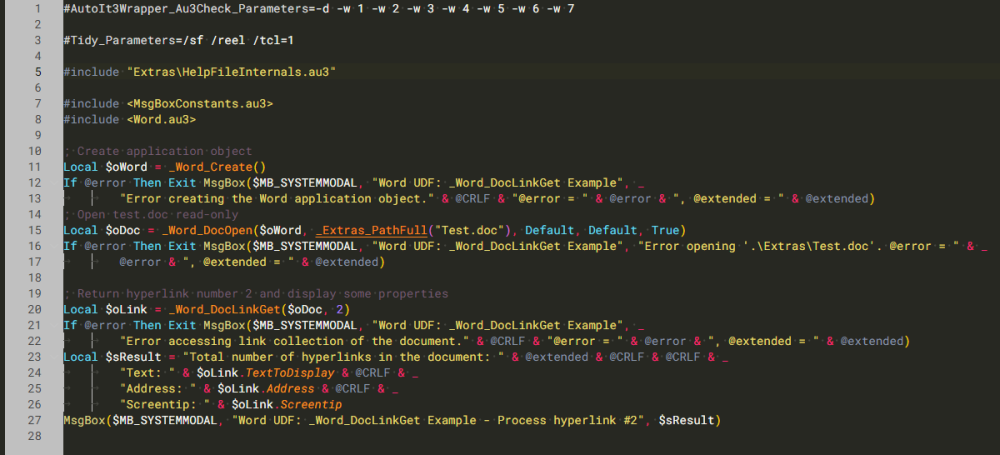Click line number 20 in the gutter
The image size is (1000, 455).
34,310
